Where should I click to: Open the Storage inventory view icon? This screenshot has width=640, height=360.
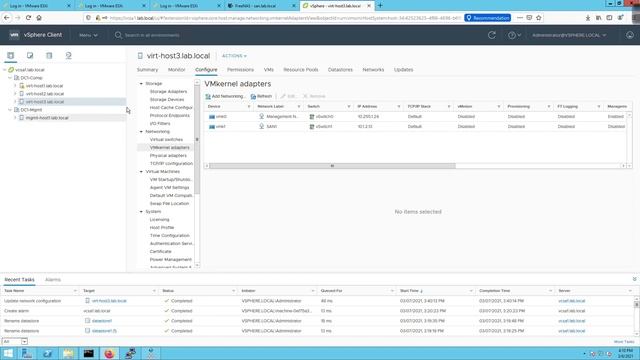pos(49,56)
